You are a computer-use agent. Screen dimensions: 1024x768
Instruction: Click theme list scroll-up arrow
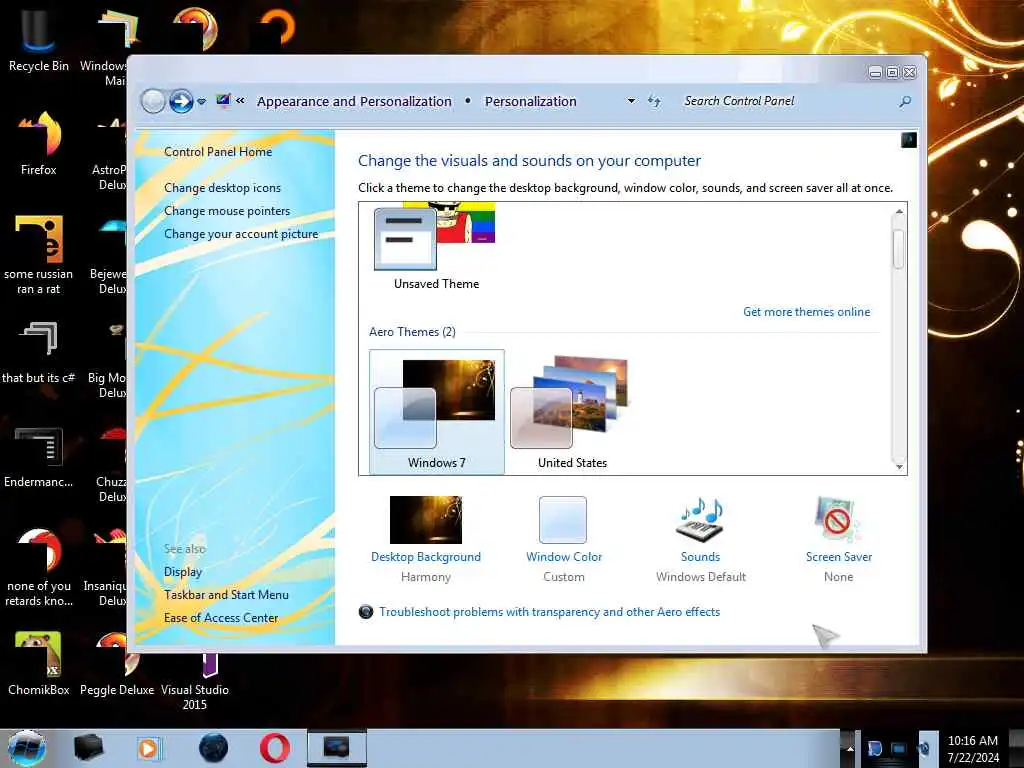899,211
